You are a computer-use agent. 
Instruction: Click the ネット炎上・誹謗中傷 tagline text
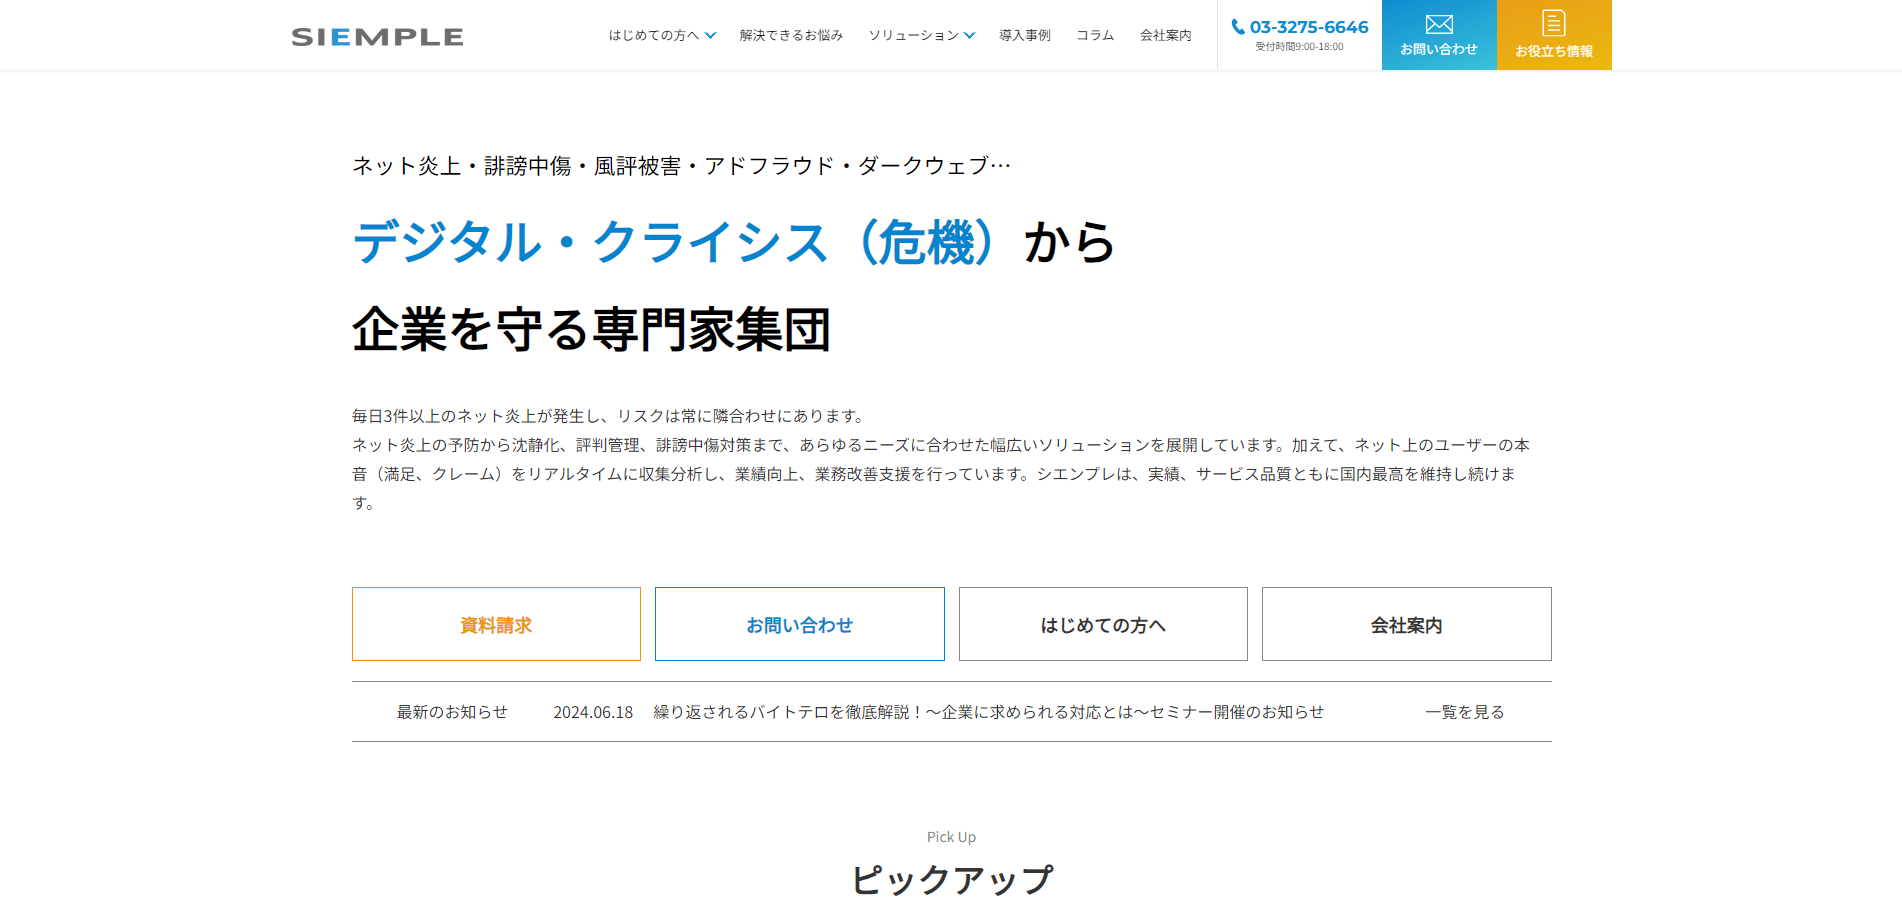(681, 166)
